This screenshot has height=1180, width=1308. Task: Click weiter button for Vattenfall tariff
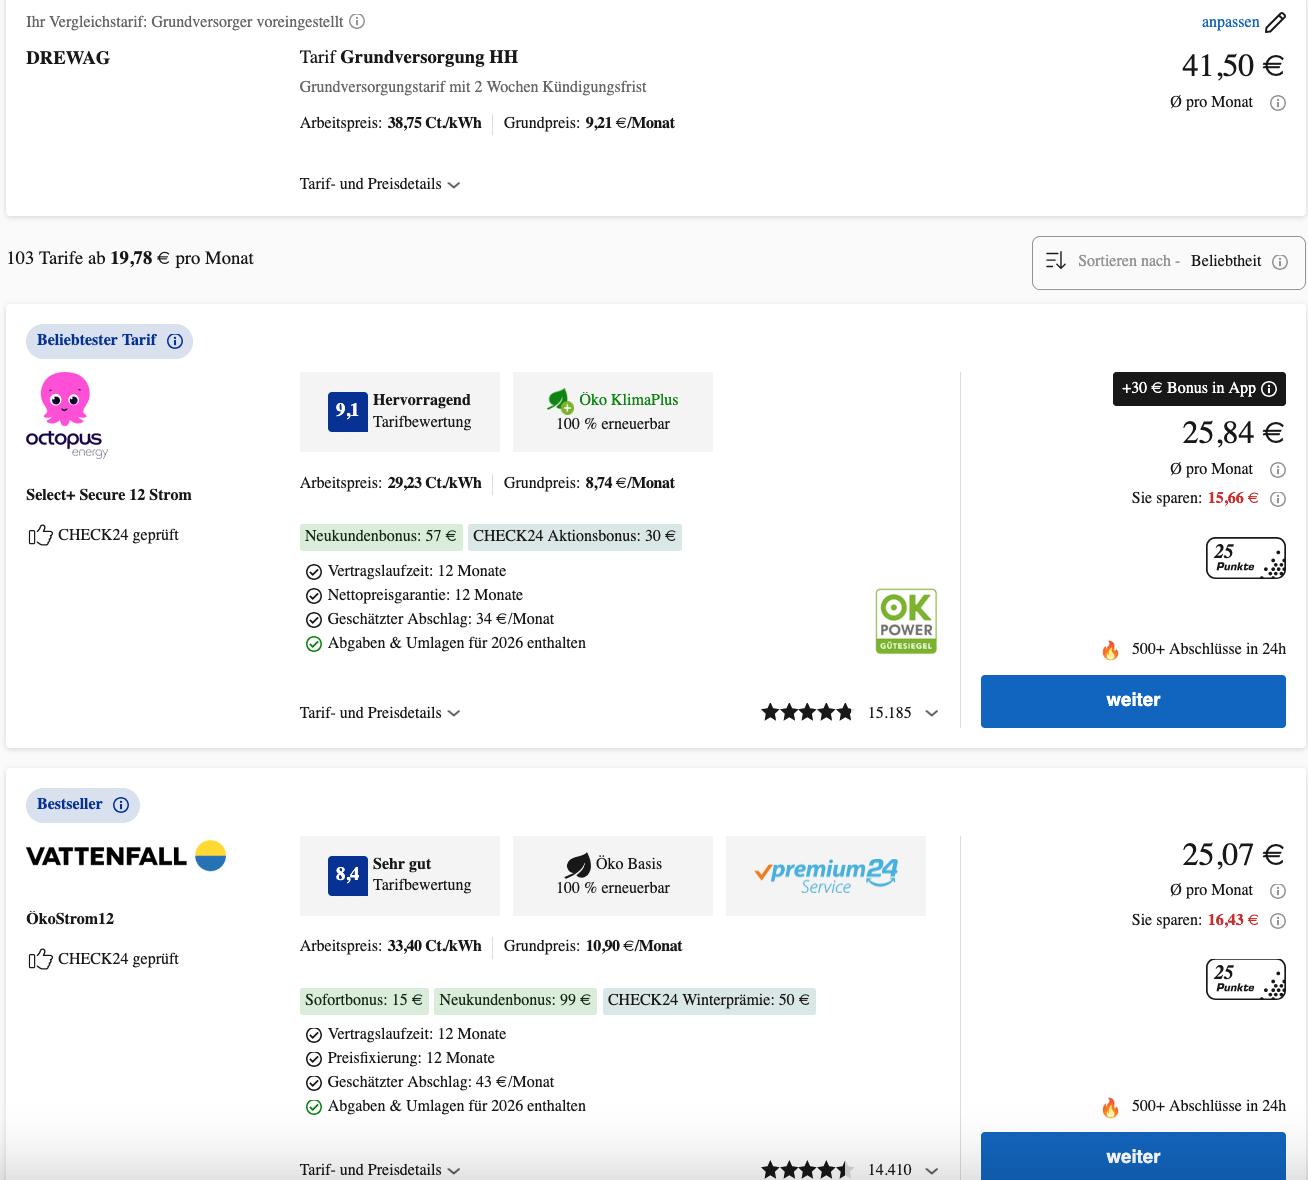[x=1132, y=1156]
